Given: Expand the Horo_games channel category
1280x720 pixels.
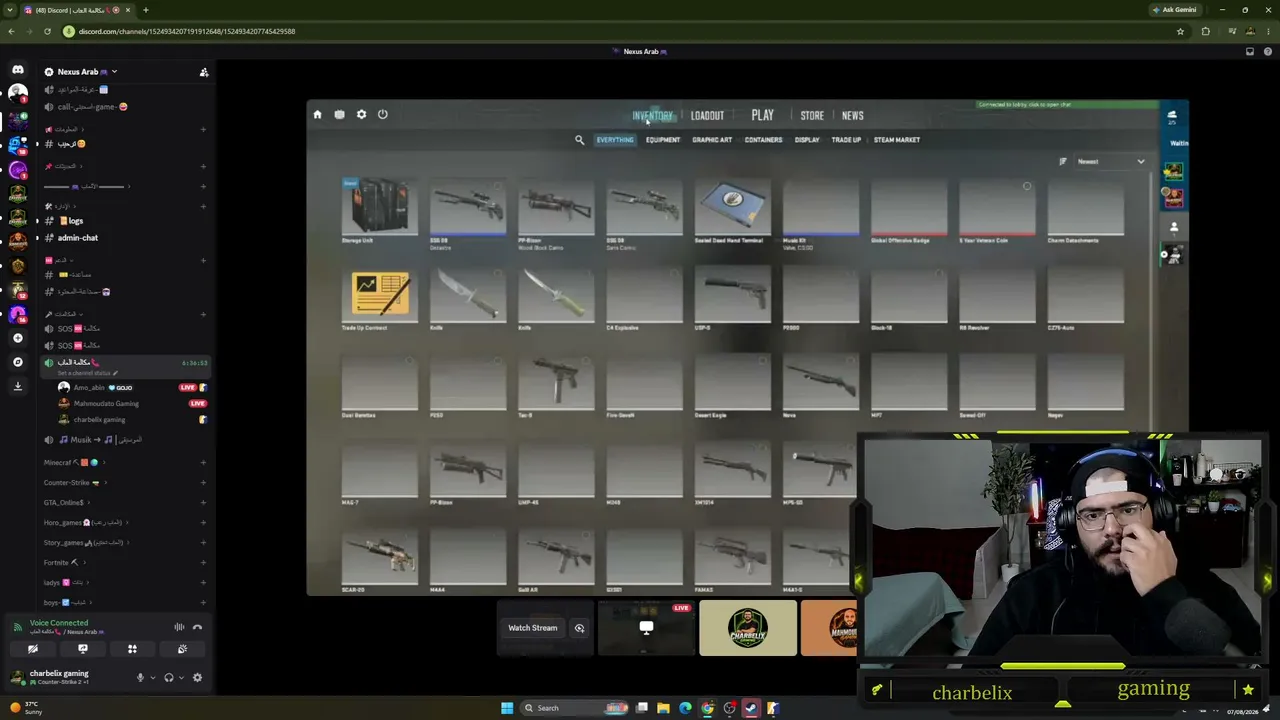Looking at the screenshot, I should coord(88,523).
